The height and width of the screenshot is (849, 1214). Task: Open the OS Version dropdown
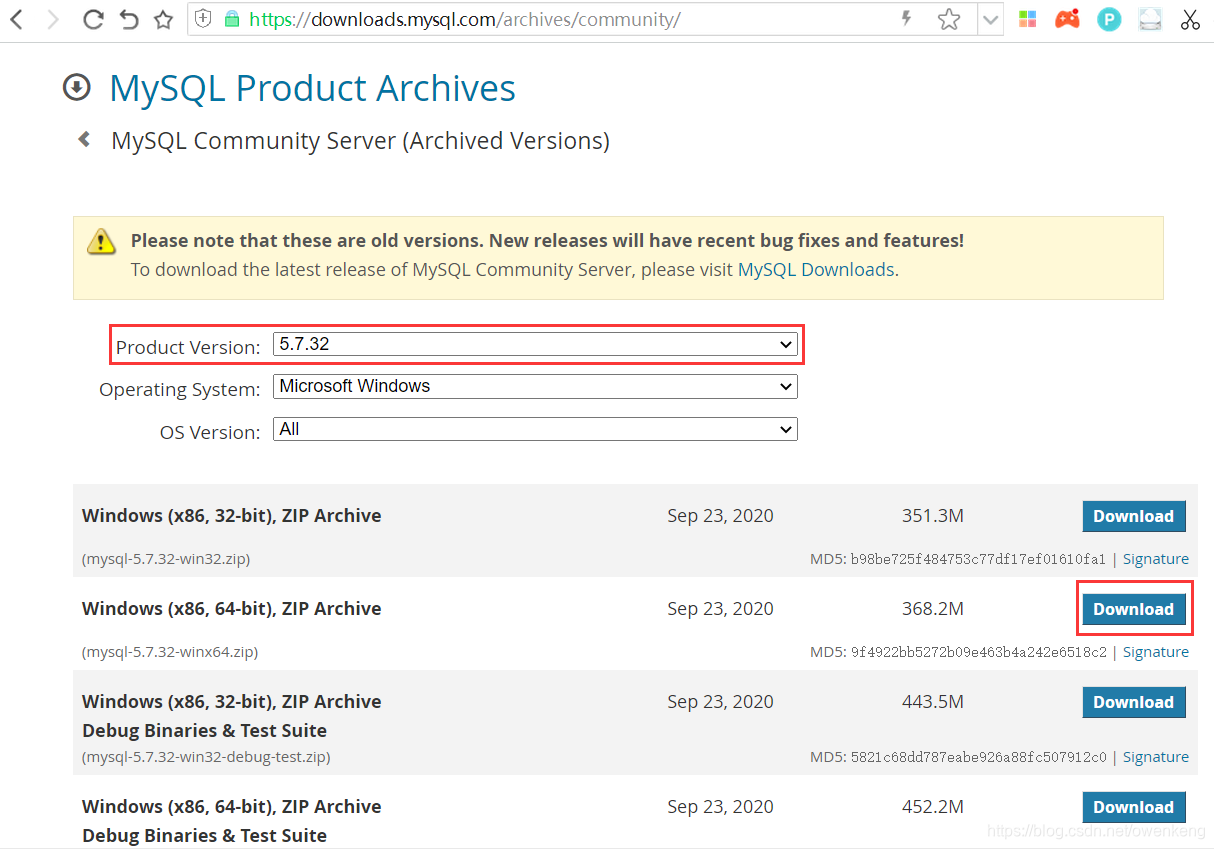pyautogui.click(x=535, y=430)
